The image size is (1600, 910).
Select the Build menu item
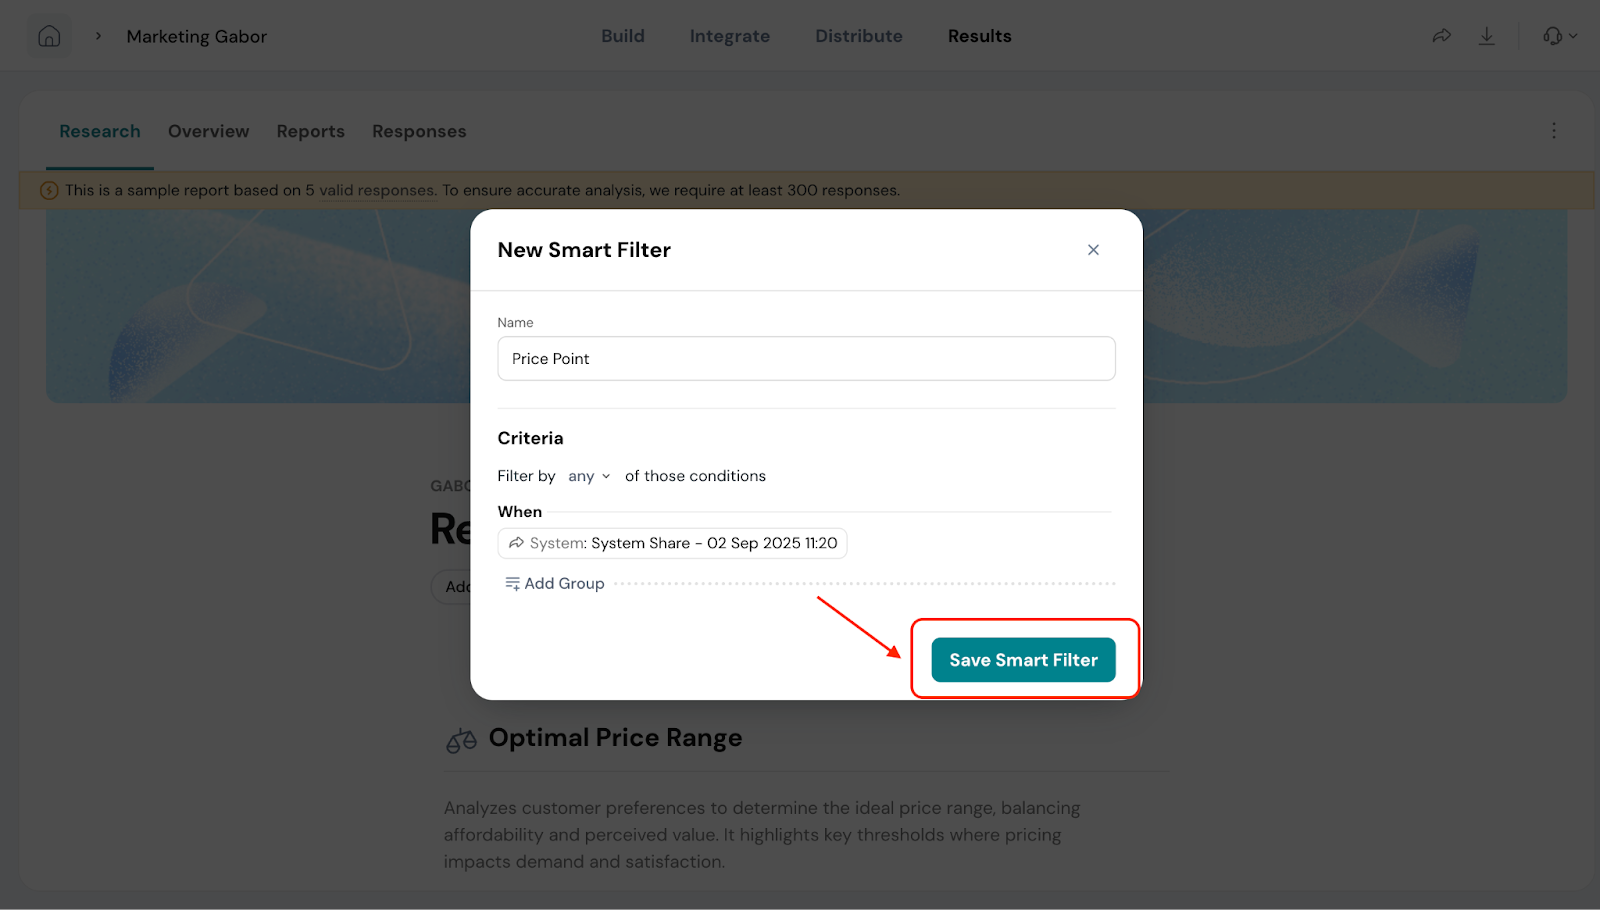click(622, 36)
